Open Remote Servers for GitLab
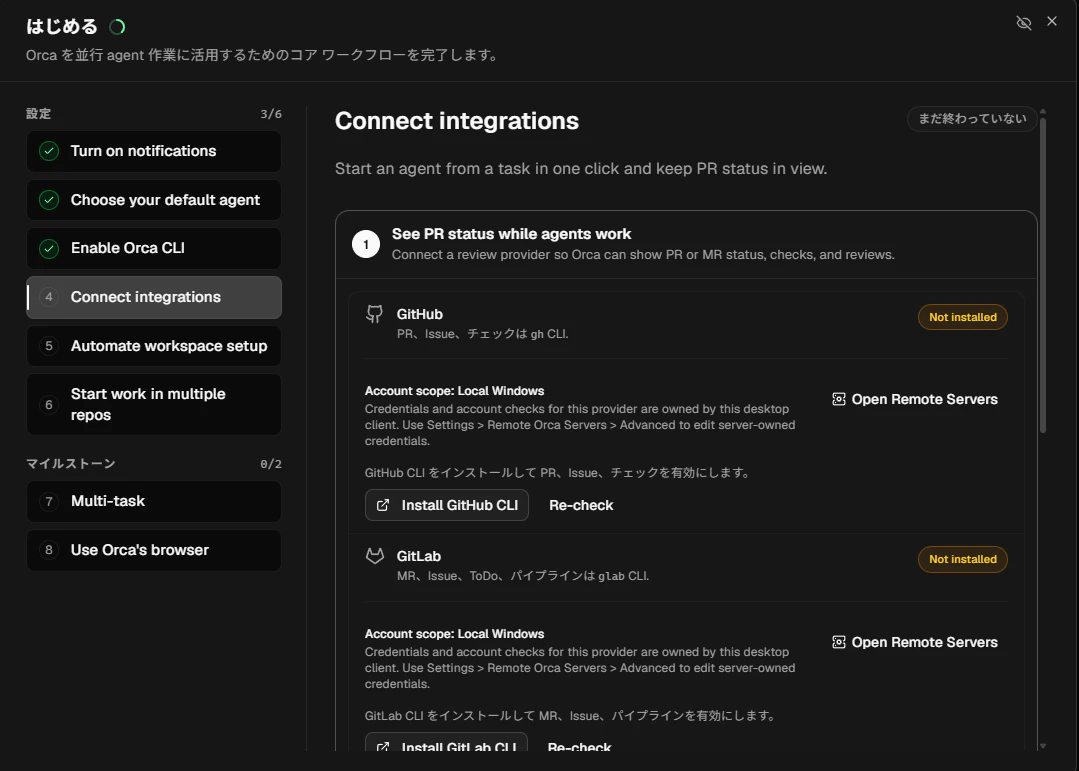Viewport: 1079px width, 771px height. [x=915, y=642]
